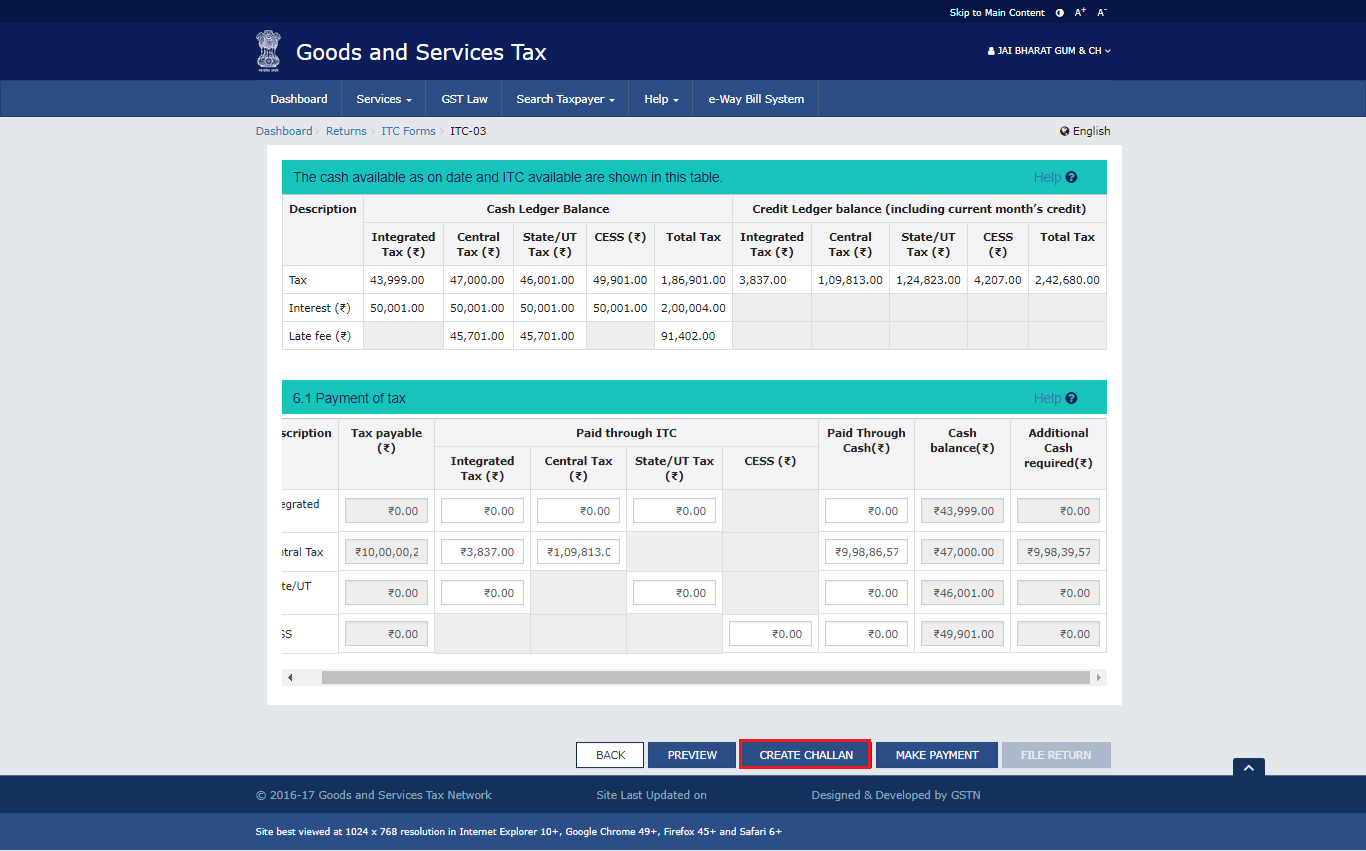
Task: Click the left arrow of horizontal scrollbar
Action: pyautogui.click(x=290, y=678)
